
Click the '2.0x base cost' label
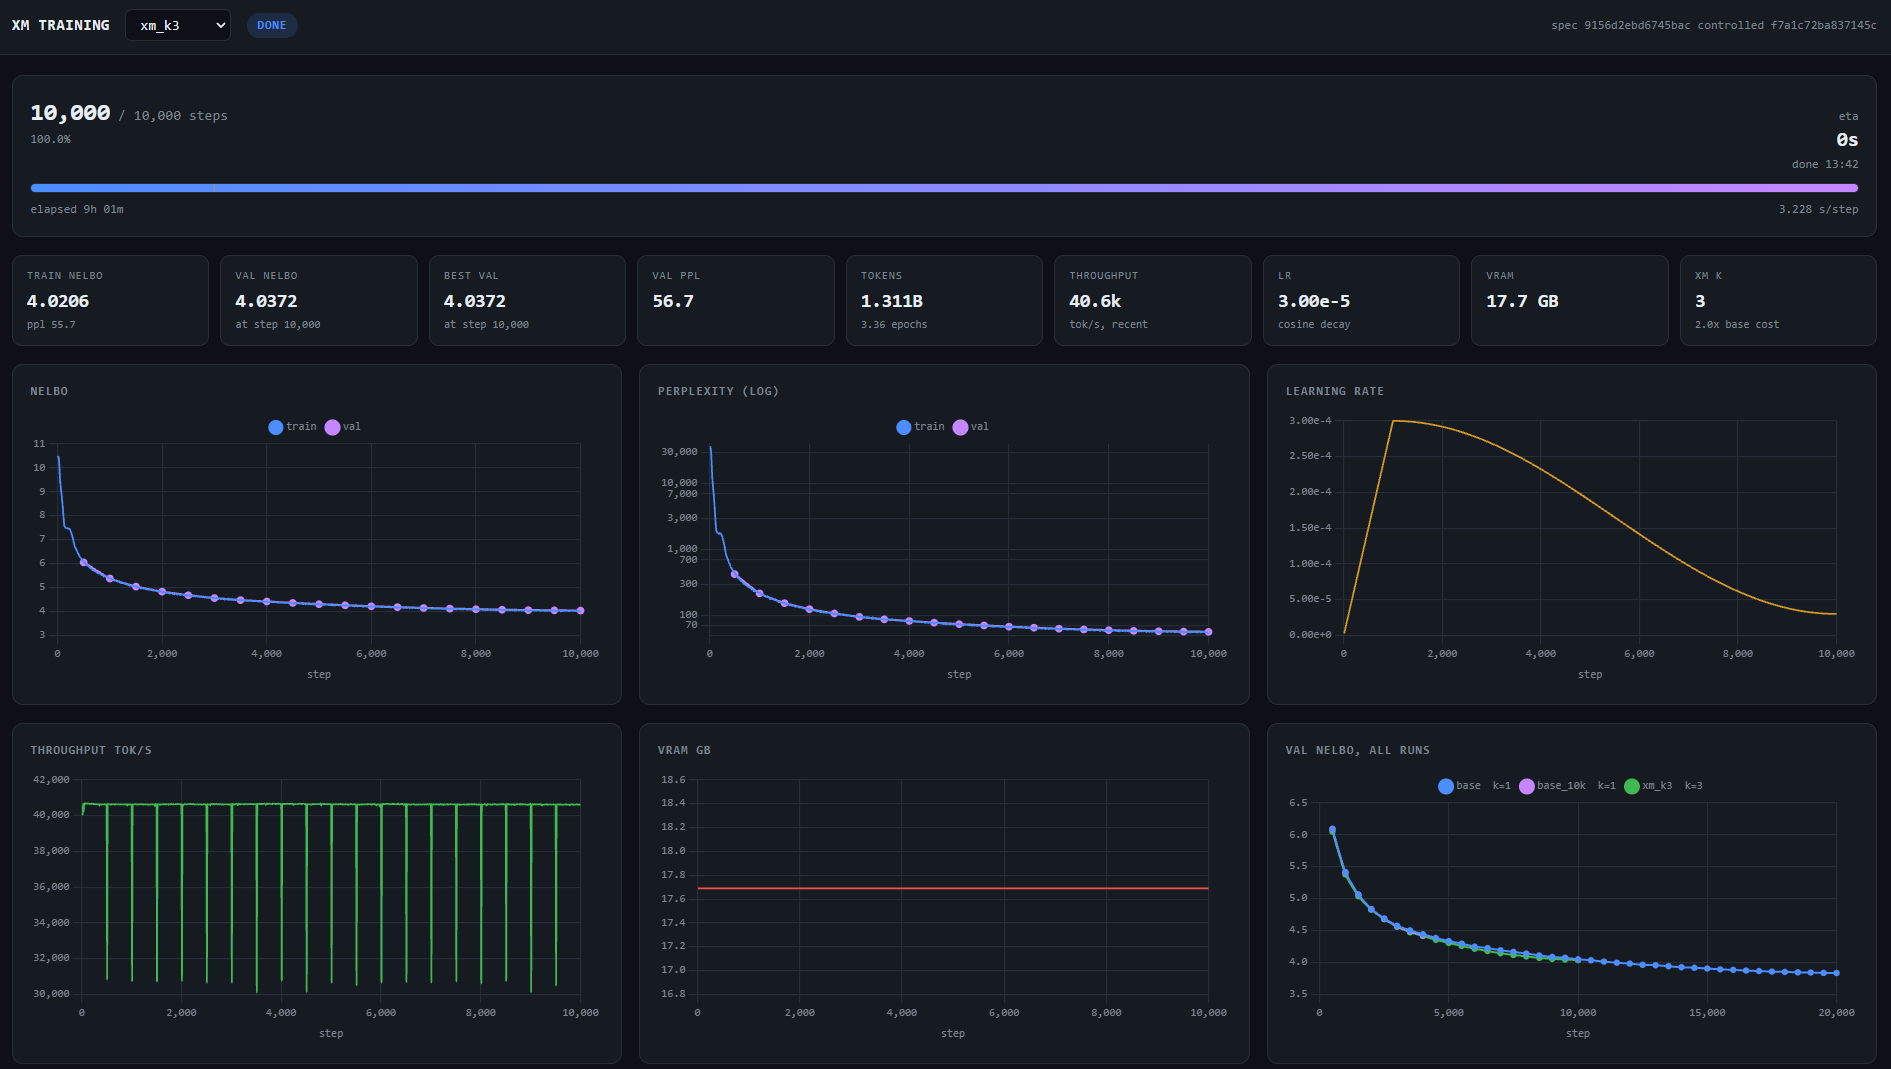click(1737, 324)
